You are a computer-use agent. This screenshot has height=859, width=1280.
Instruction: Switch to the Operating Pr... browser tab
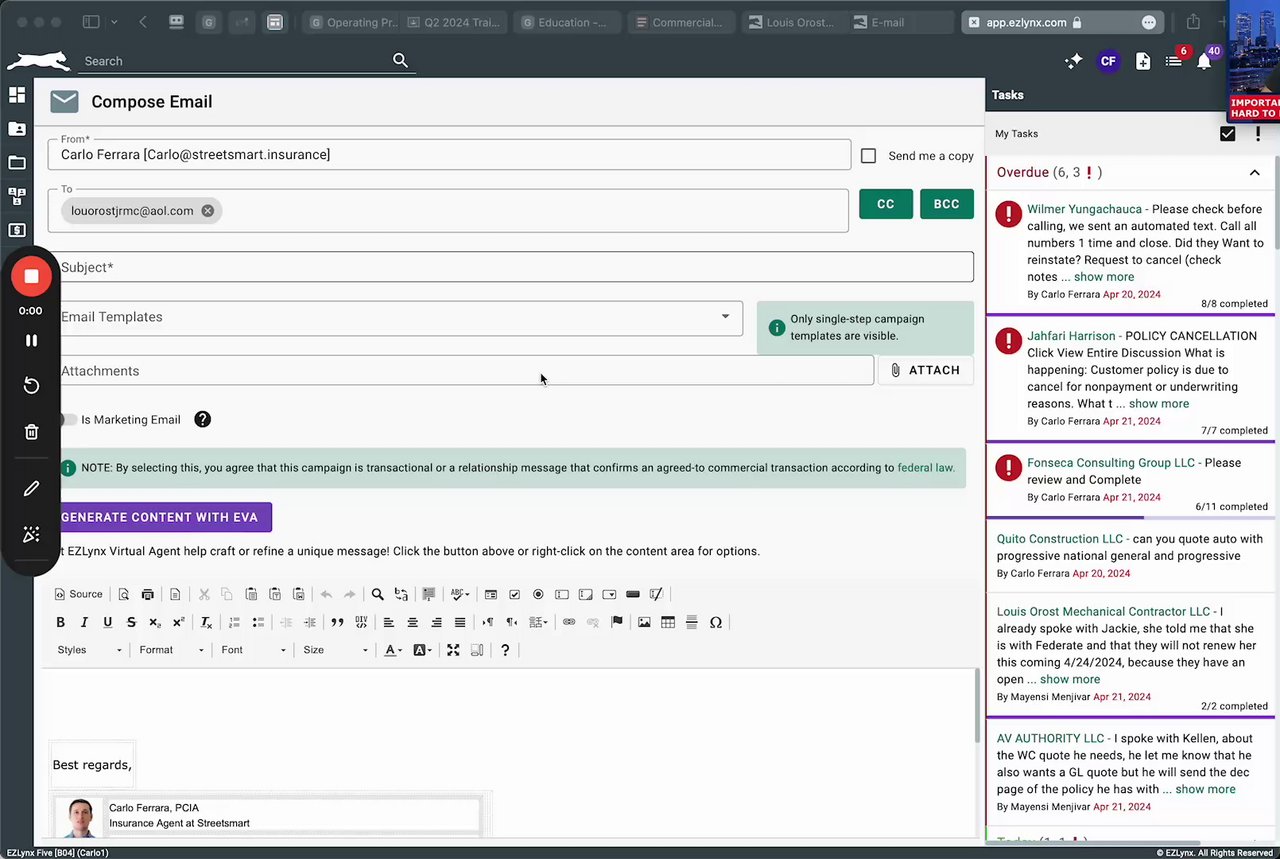(350, 22)
